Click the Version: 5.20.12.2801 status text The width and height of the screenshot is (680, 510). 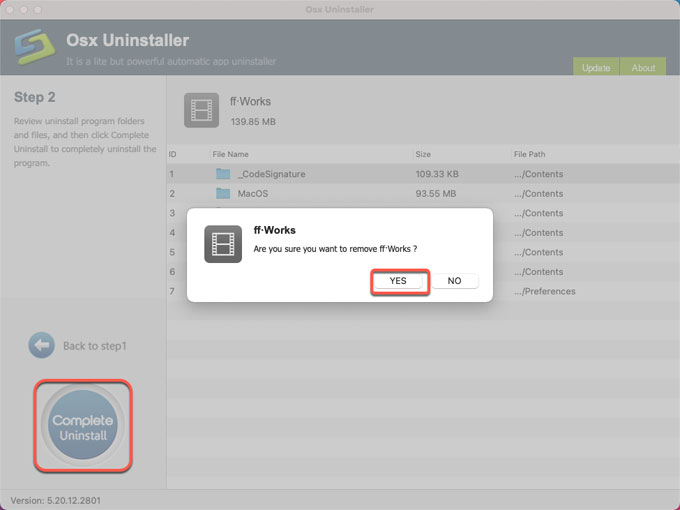click(56, 500)
